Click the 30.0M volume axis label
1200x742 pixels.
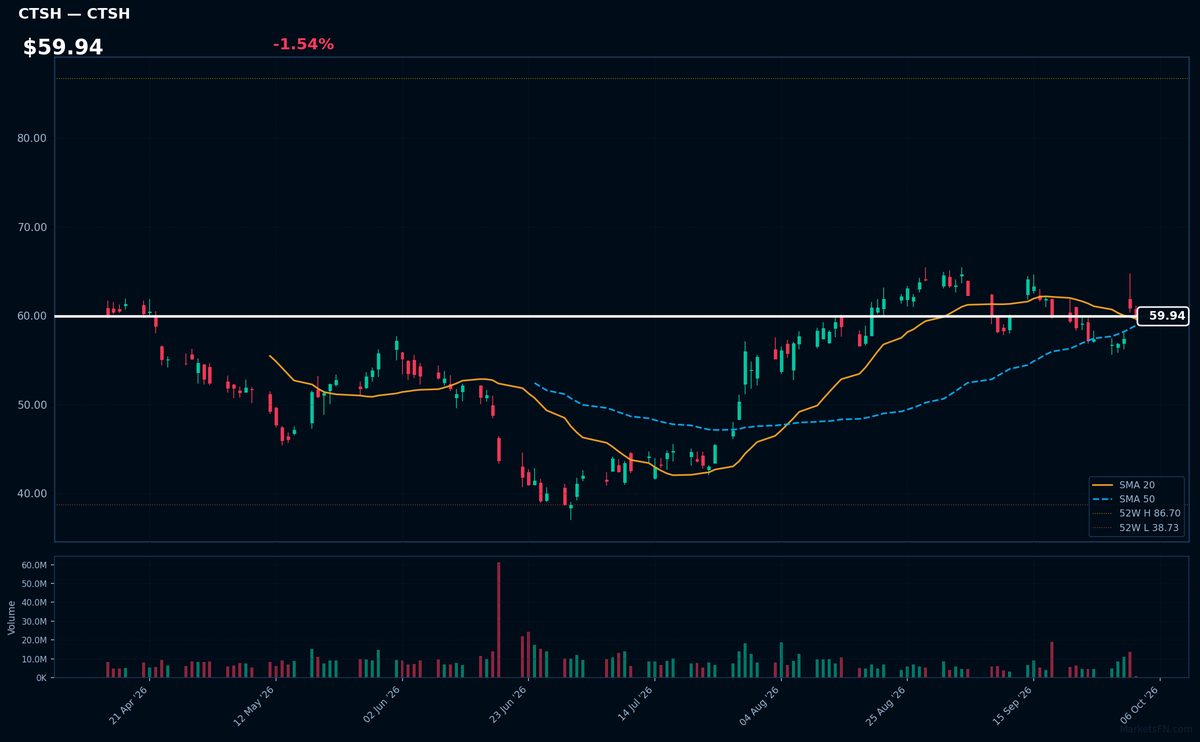pos(34,622)
